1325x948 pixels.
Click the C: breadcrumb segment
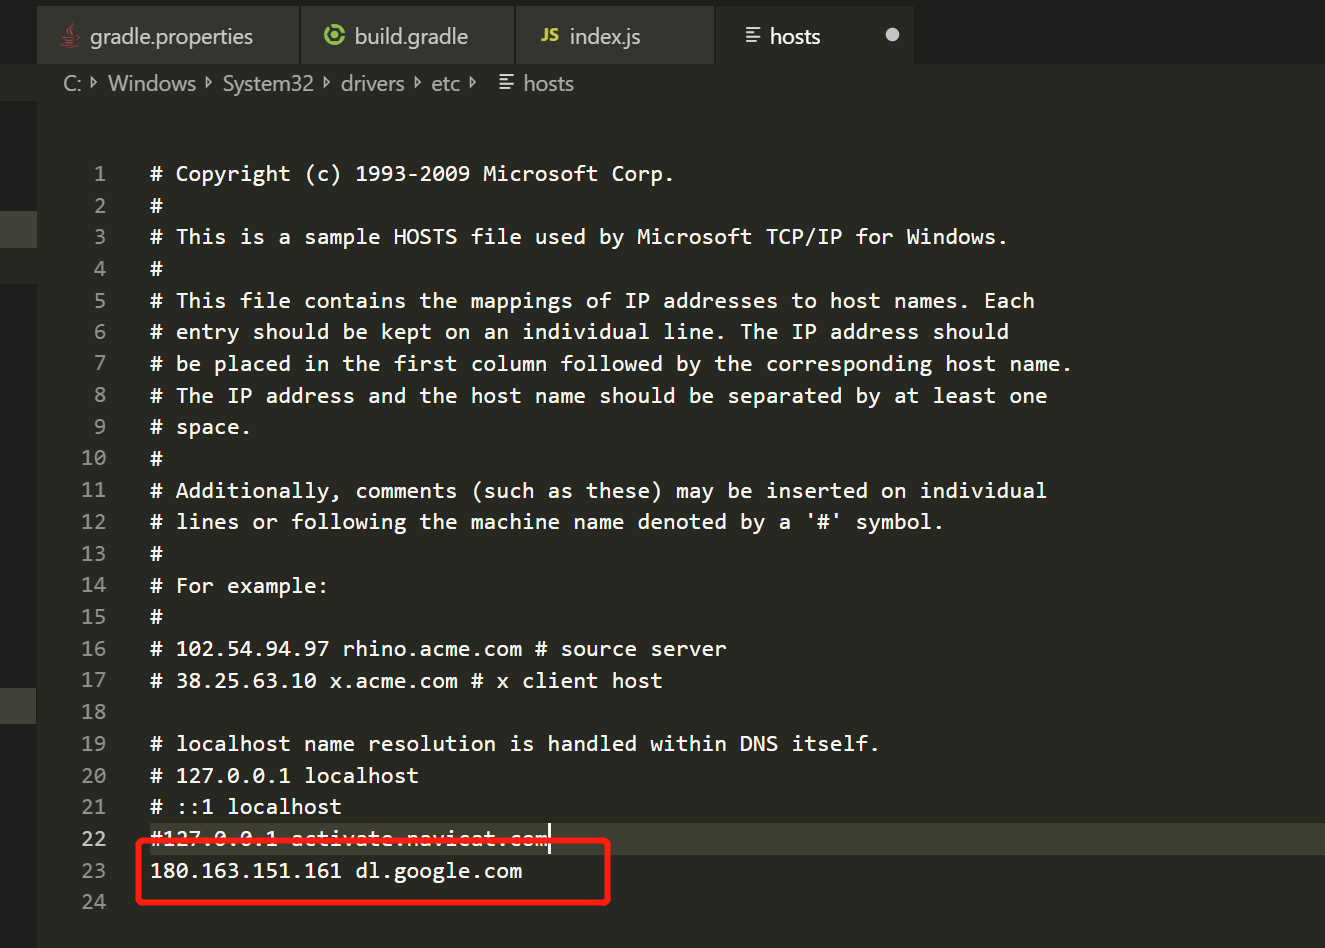click(x=72, y=84)
